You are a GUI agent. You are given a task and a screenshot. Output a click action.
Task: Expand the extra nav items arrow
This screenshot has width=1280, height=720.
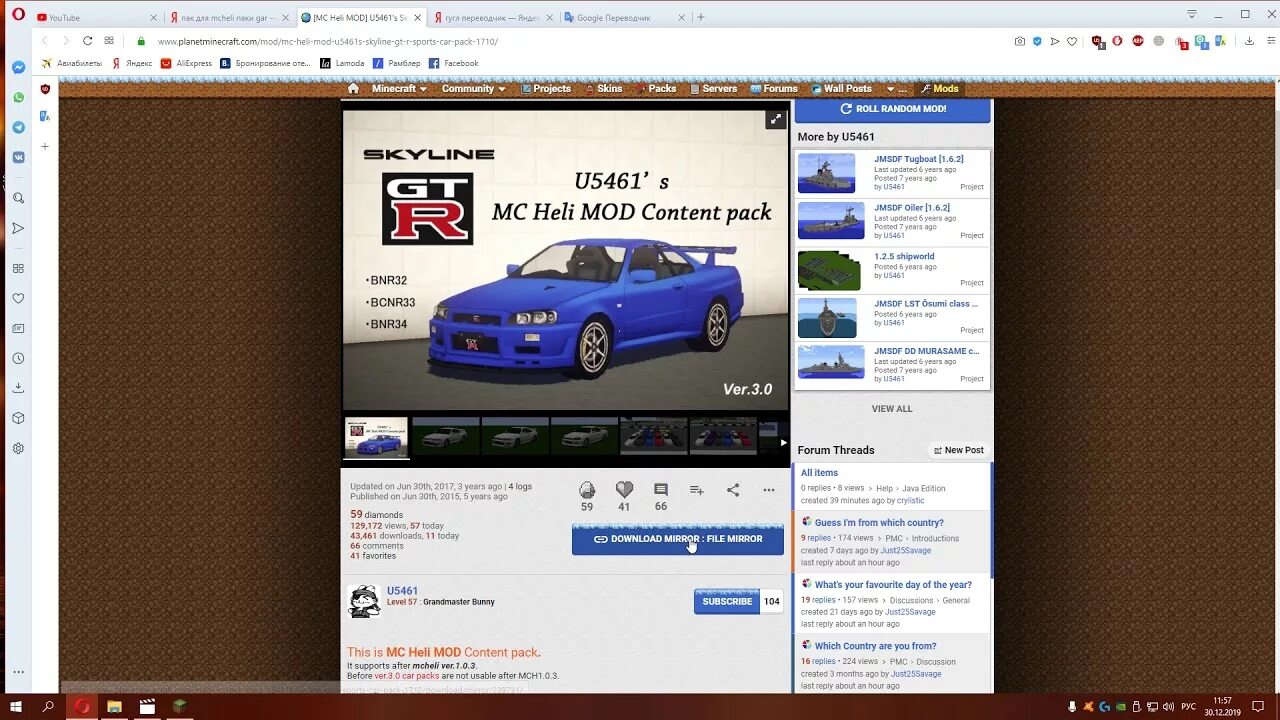pyautogui.click(x=896, y=88)
